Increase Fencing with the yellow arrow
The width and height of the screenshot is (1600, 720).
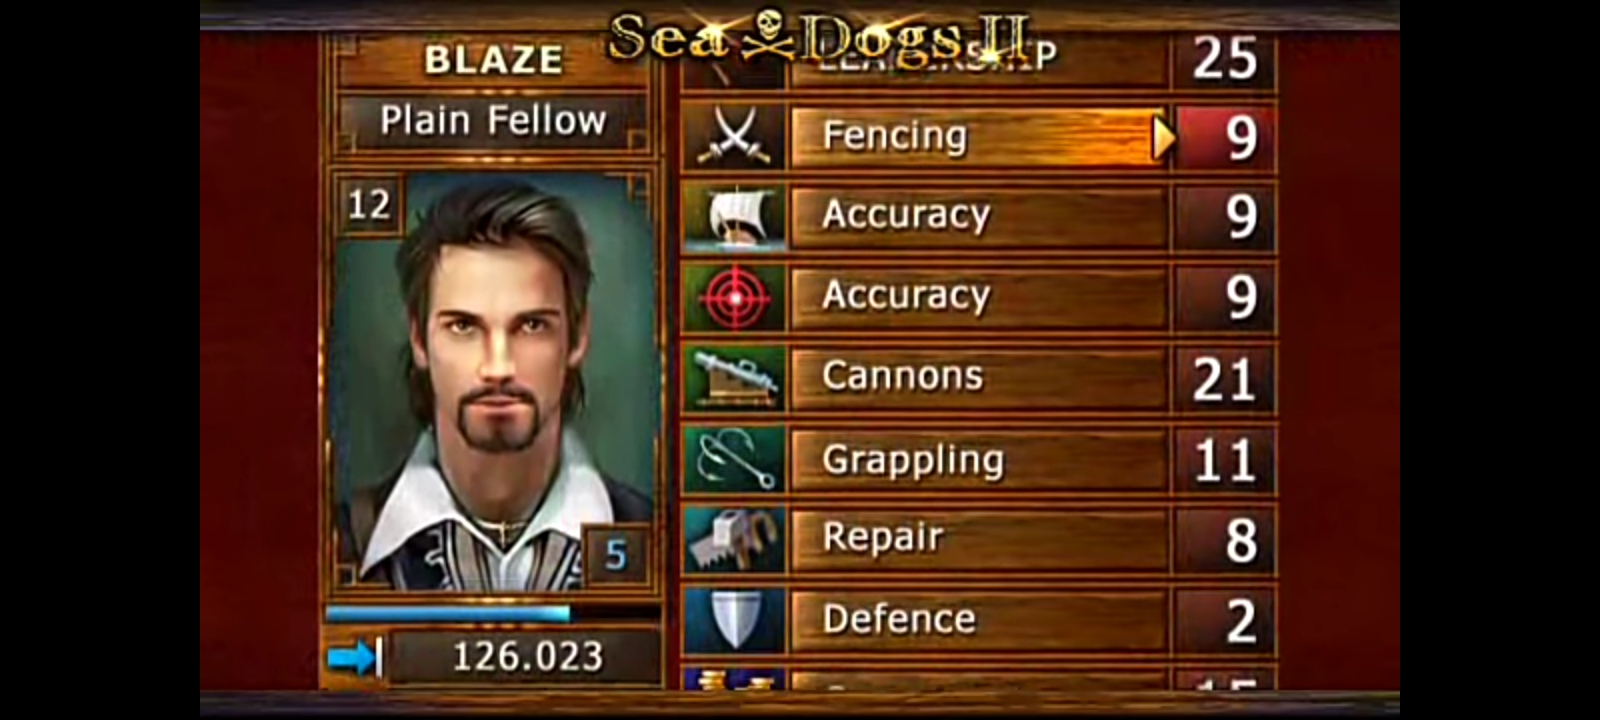pos(1163,138)
